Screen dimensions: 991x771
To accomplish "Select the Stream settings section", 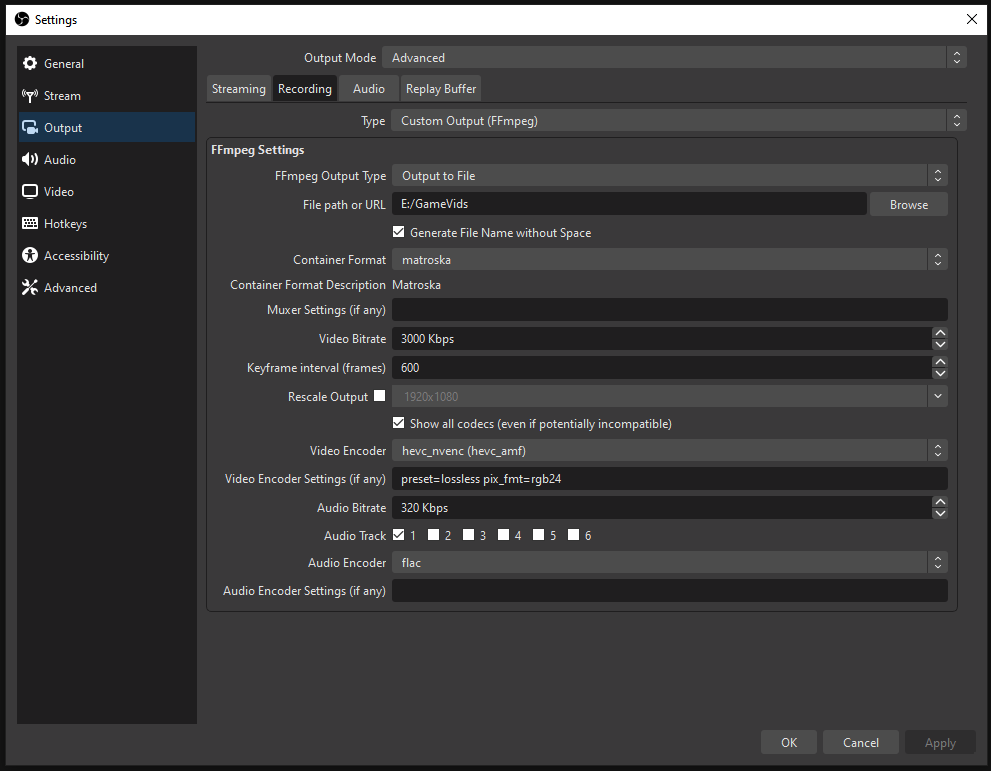I will [62, 95].
